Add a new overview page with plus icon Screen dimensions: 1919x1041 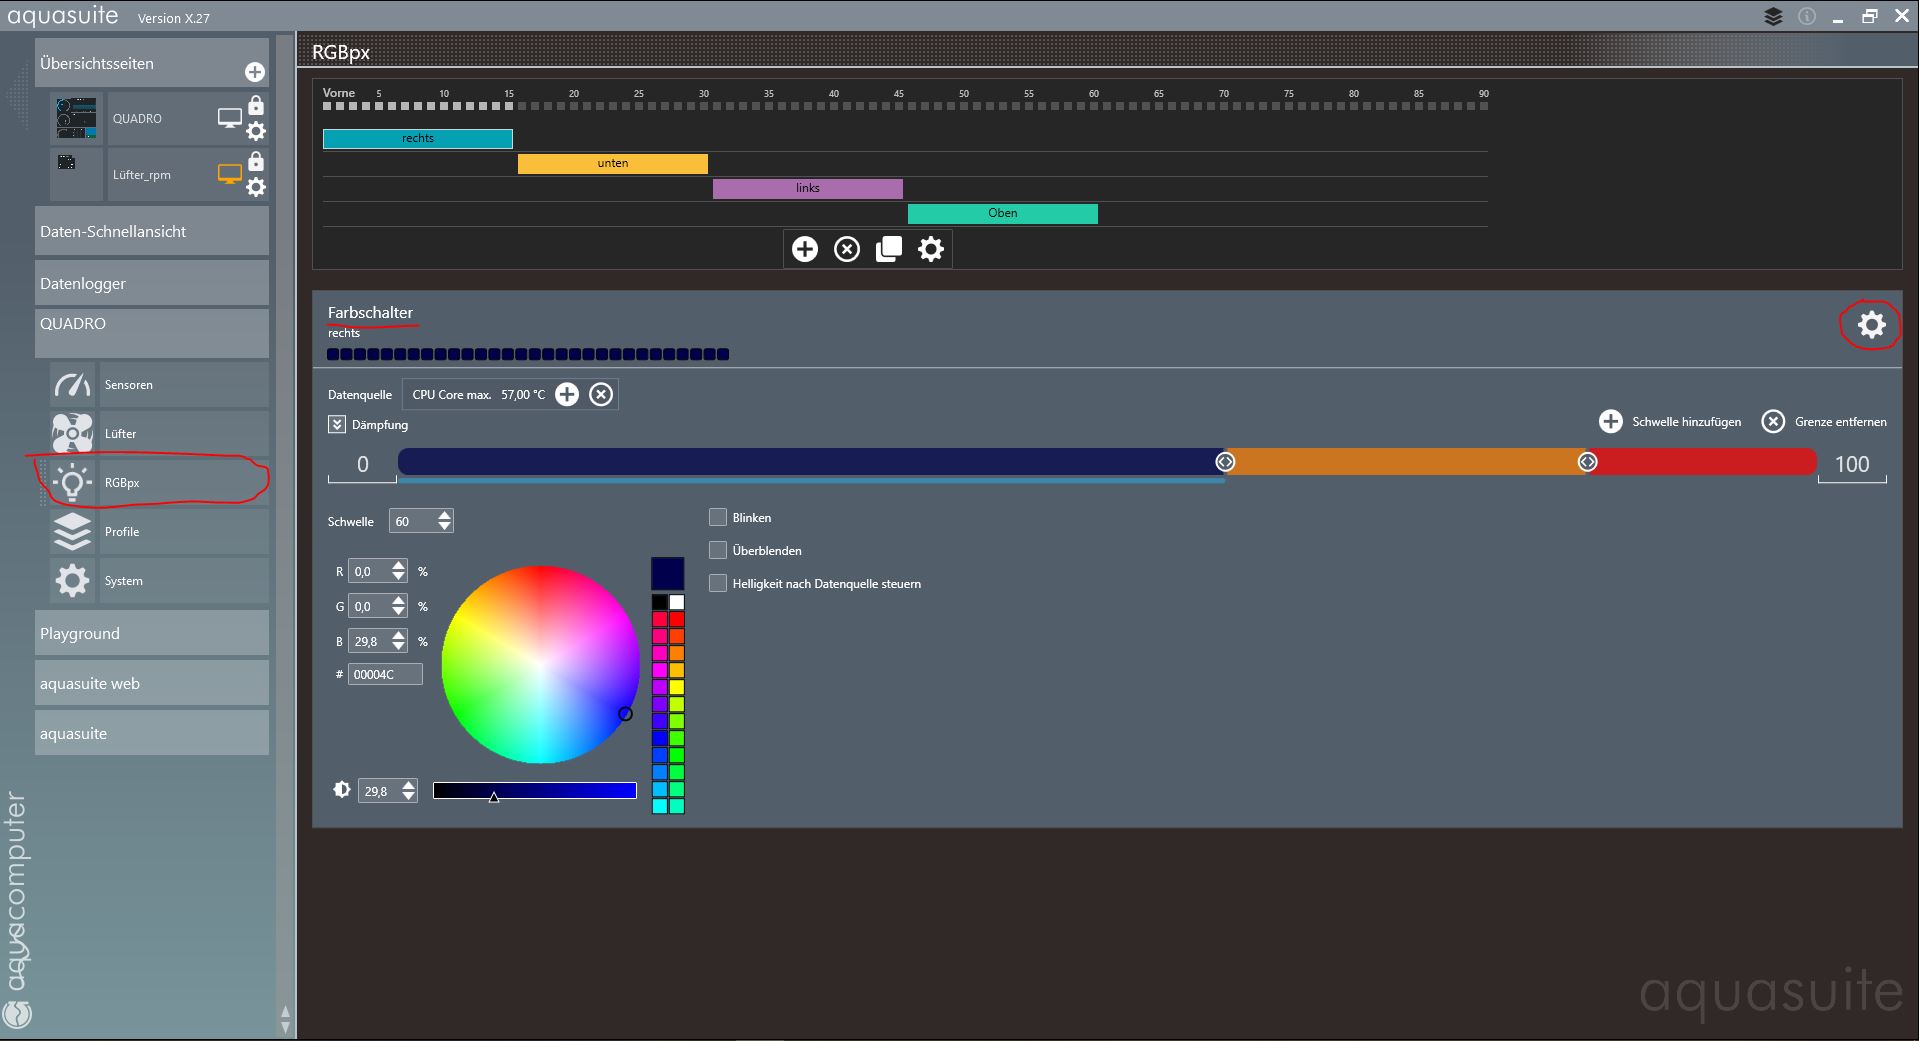coord(255,72)
